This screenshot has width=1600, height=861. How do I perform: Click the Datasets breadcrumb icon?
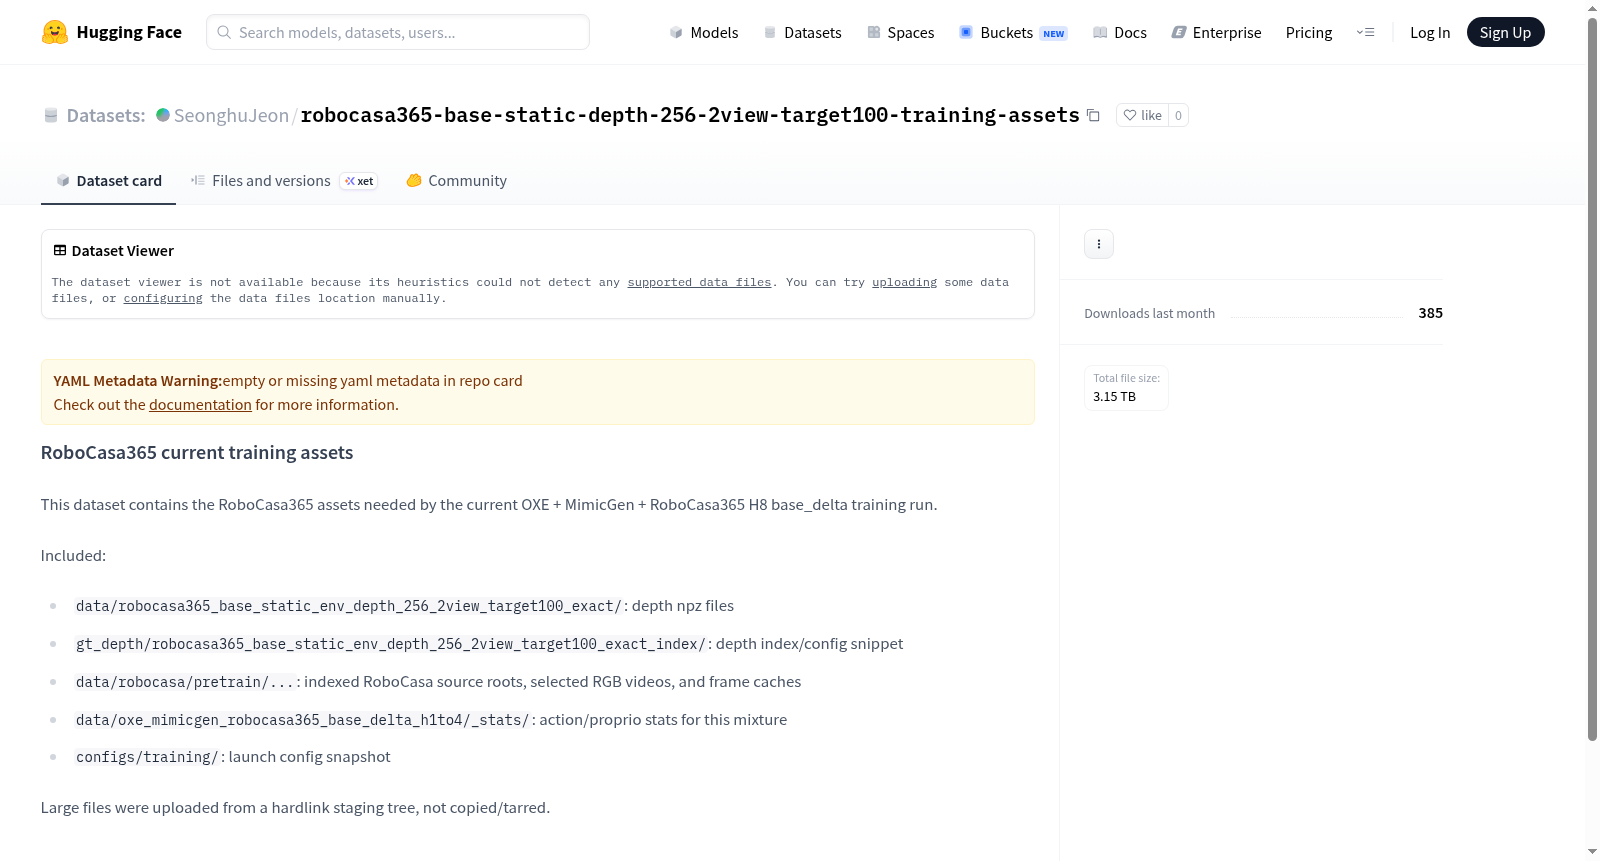pos(51,115)
